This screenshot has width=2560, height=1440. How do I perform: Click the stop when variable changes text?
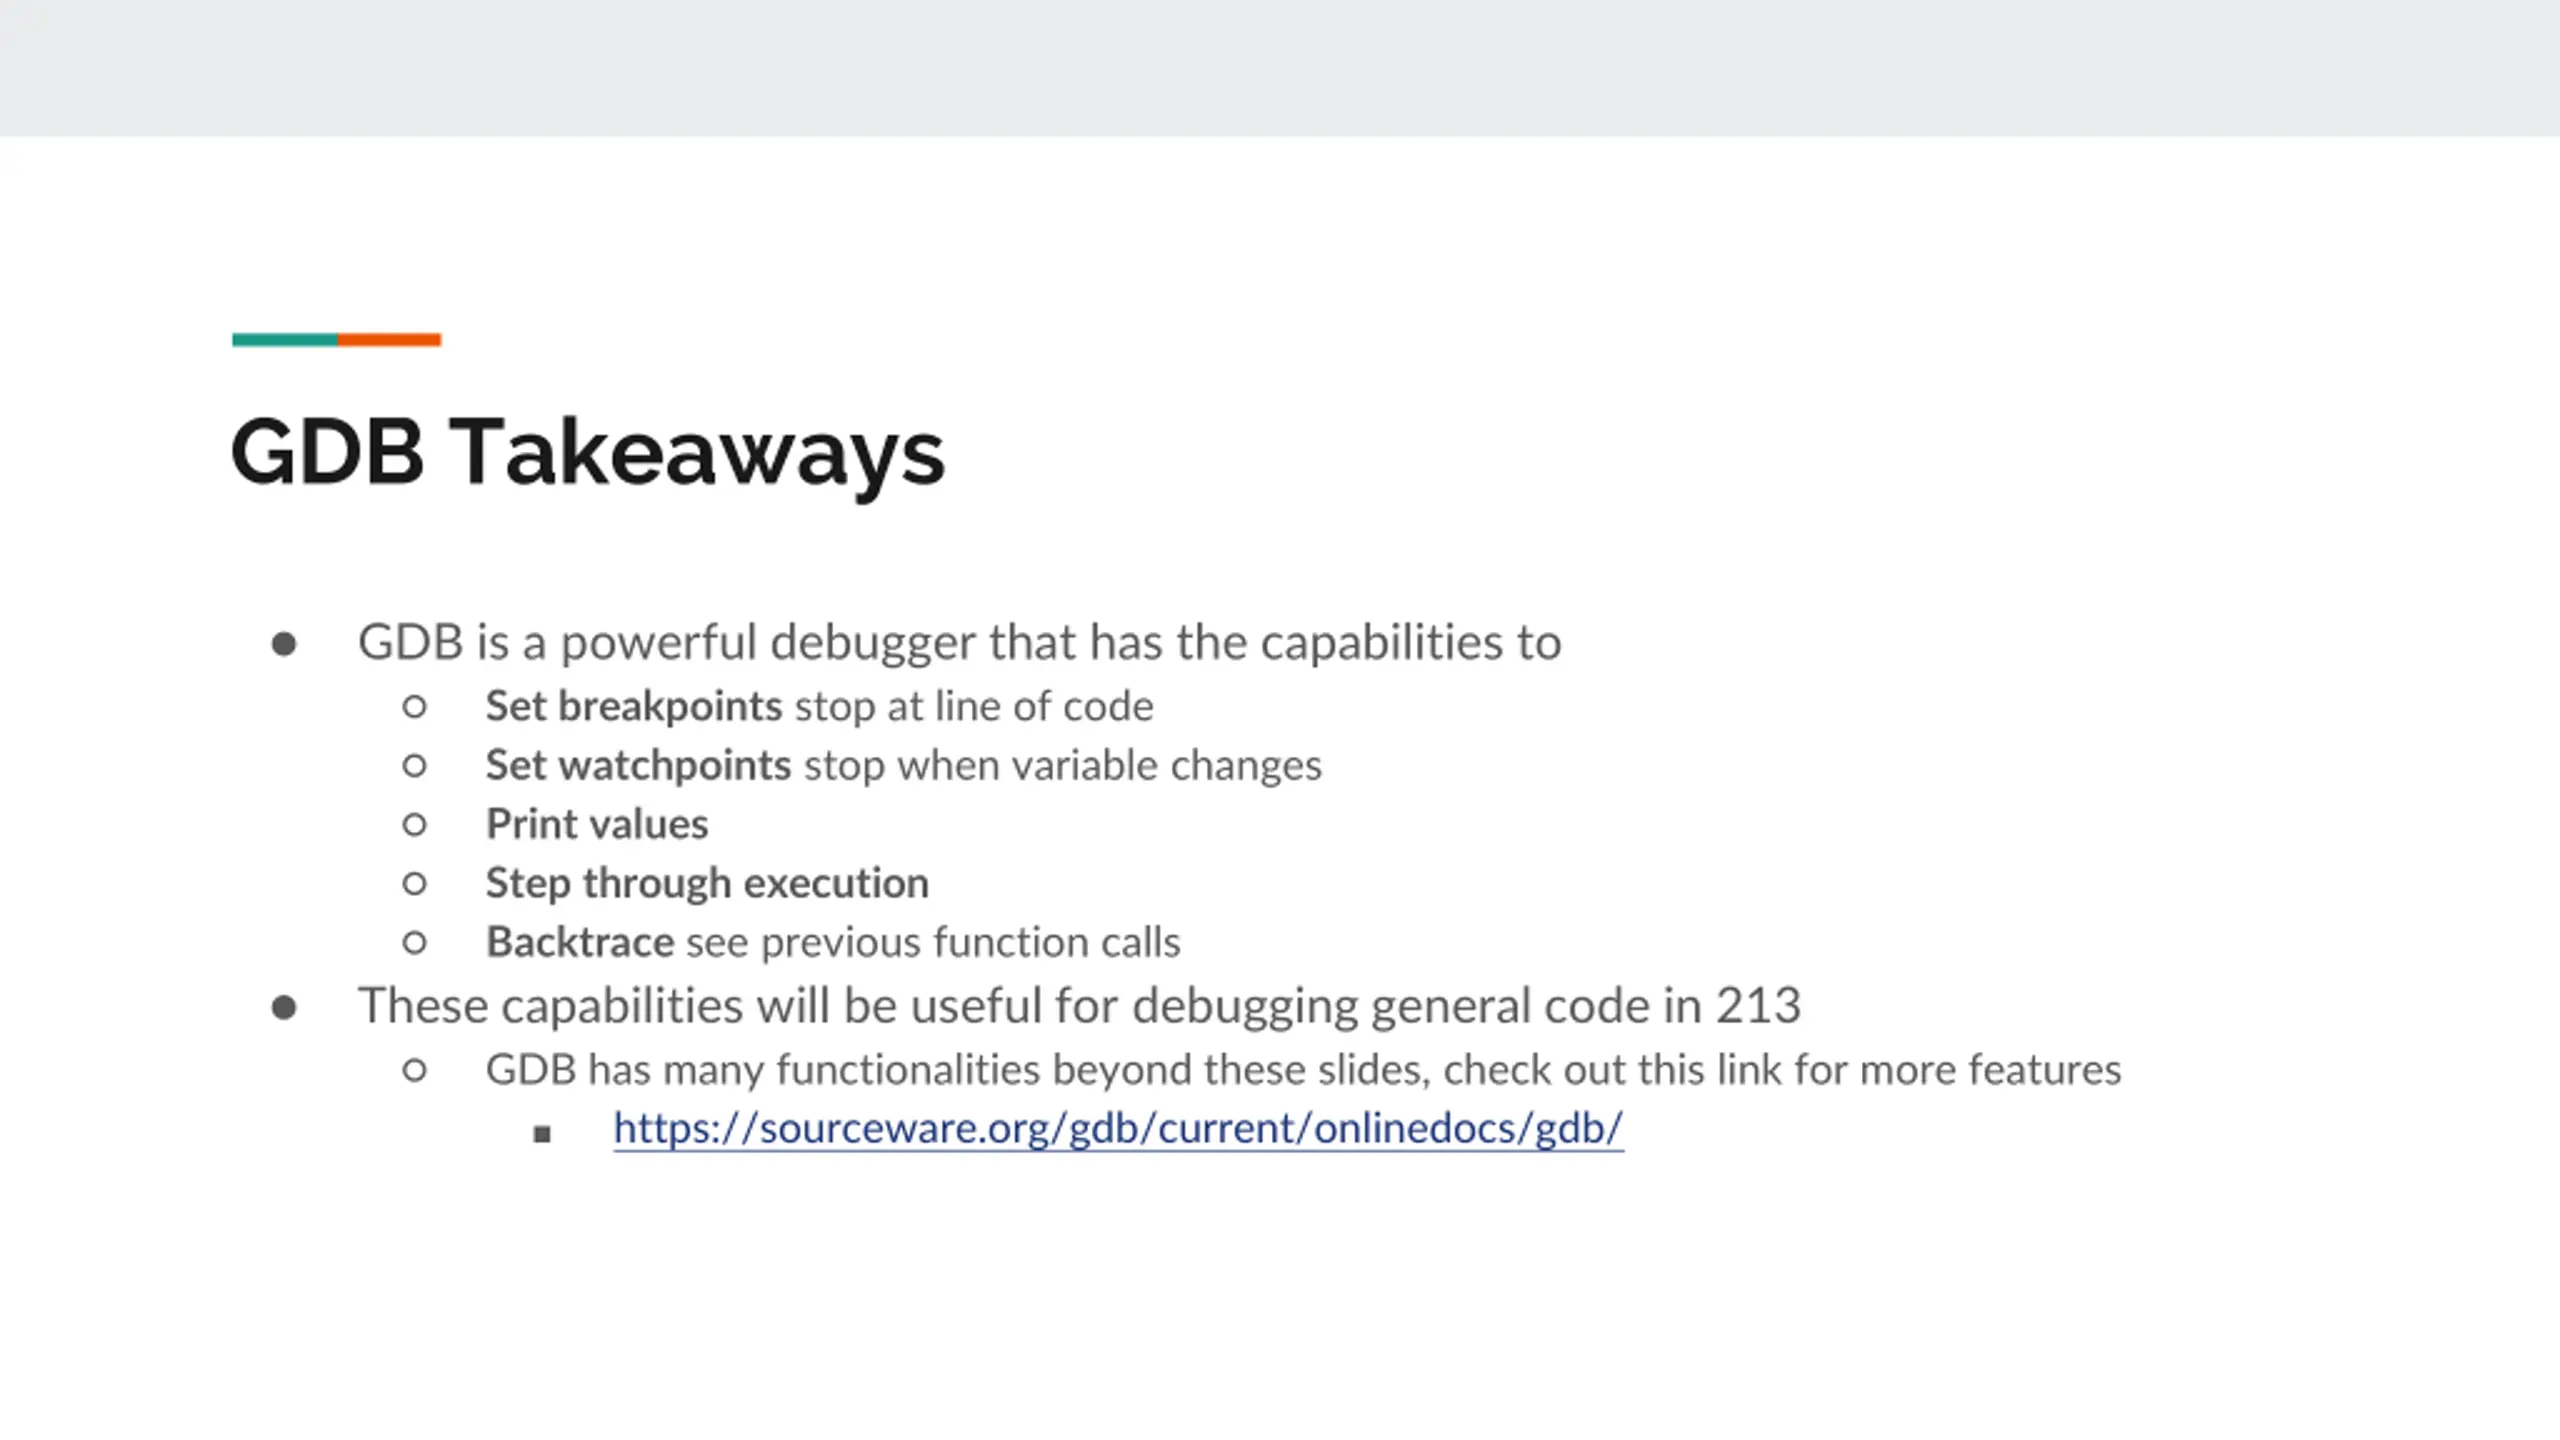tap(1063, 765)
